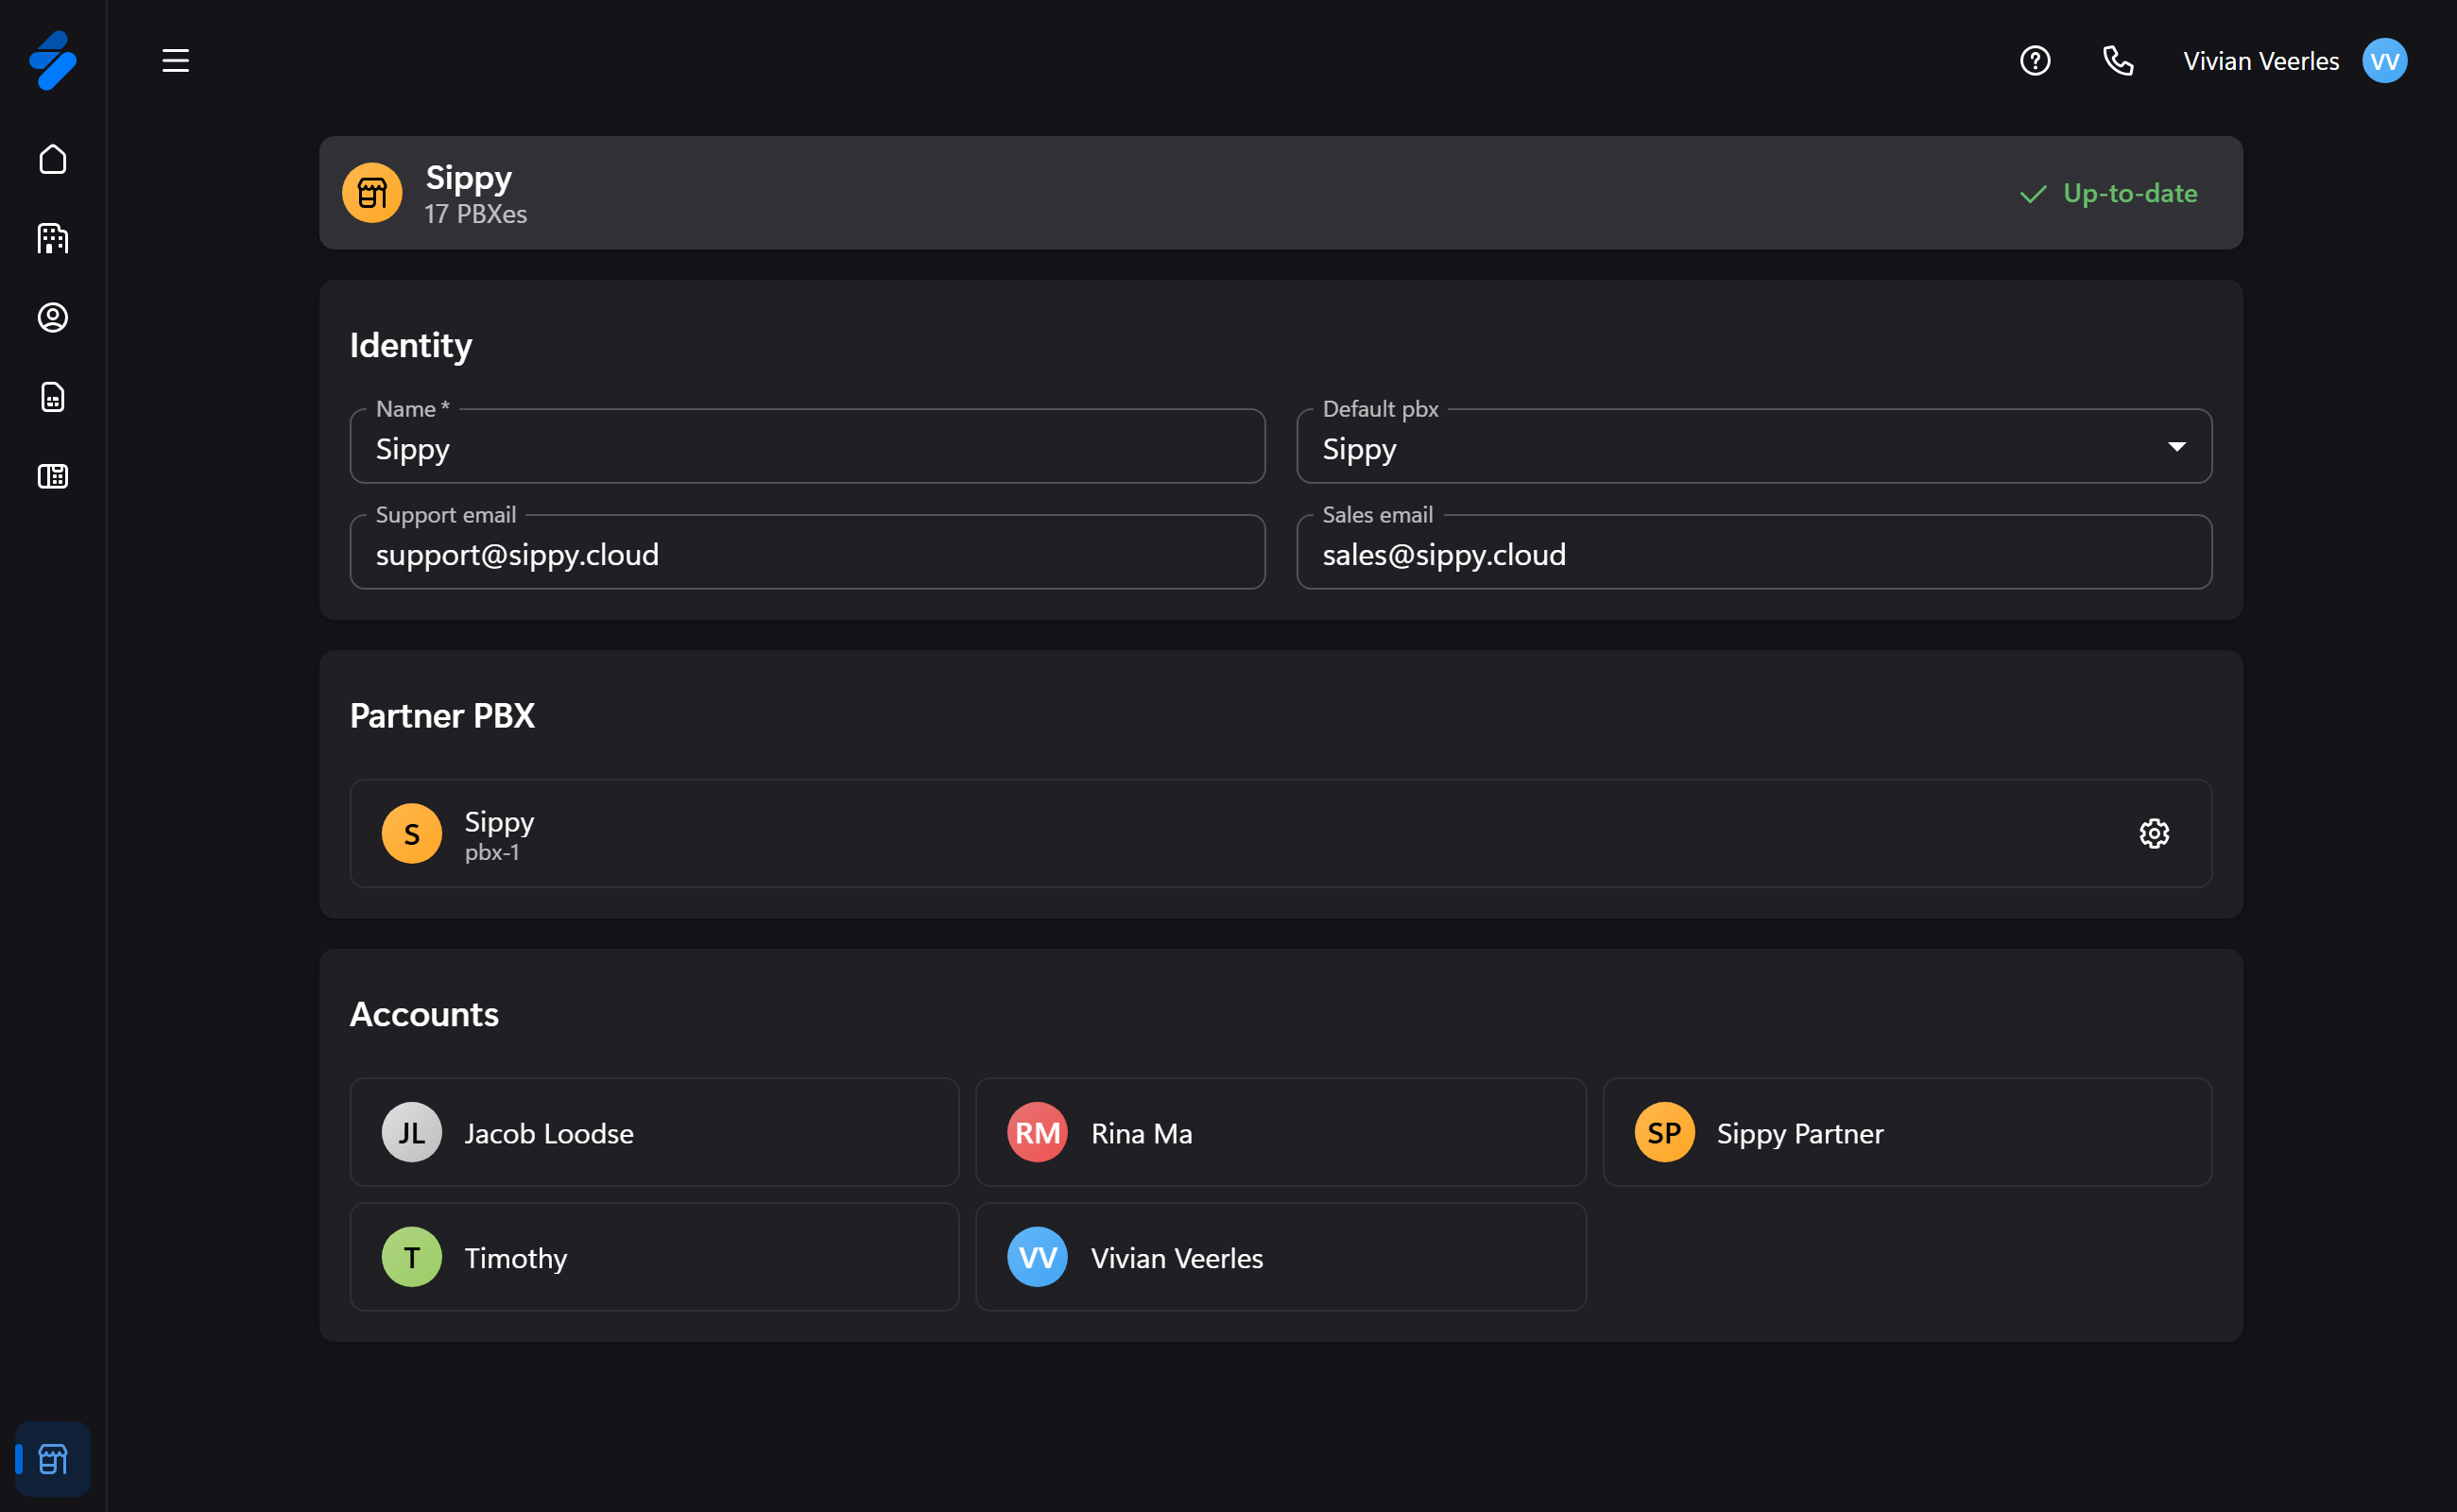
Task: Click the Support email field
Action: click(x=807, y=554)
